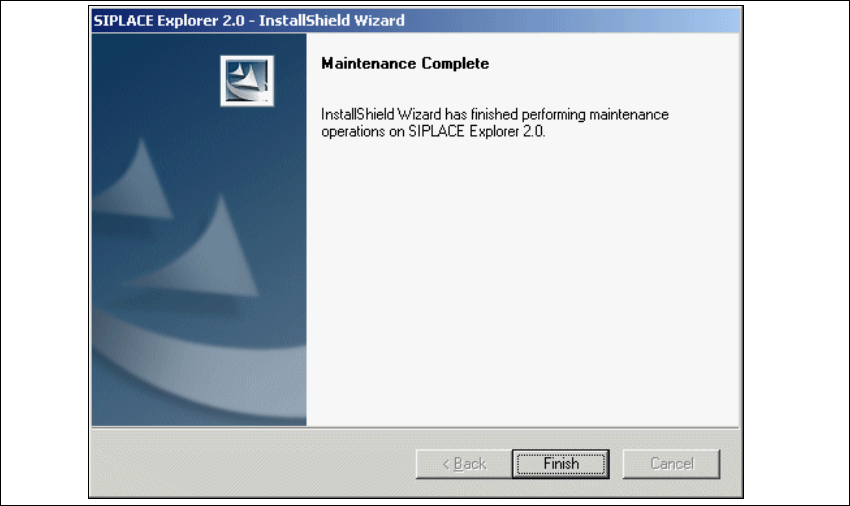This screenshot has height=506, width=850.
Task: Click the word 'Complete' in the heading
Action: tap(455, 63)
